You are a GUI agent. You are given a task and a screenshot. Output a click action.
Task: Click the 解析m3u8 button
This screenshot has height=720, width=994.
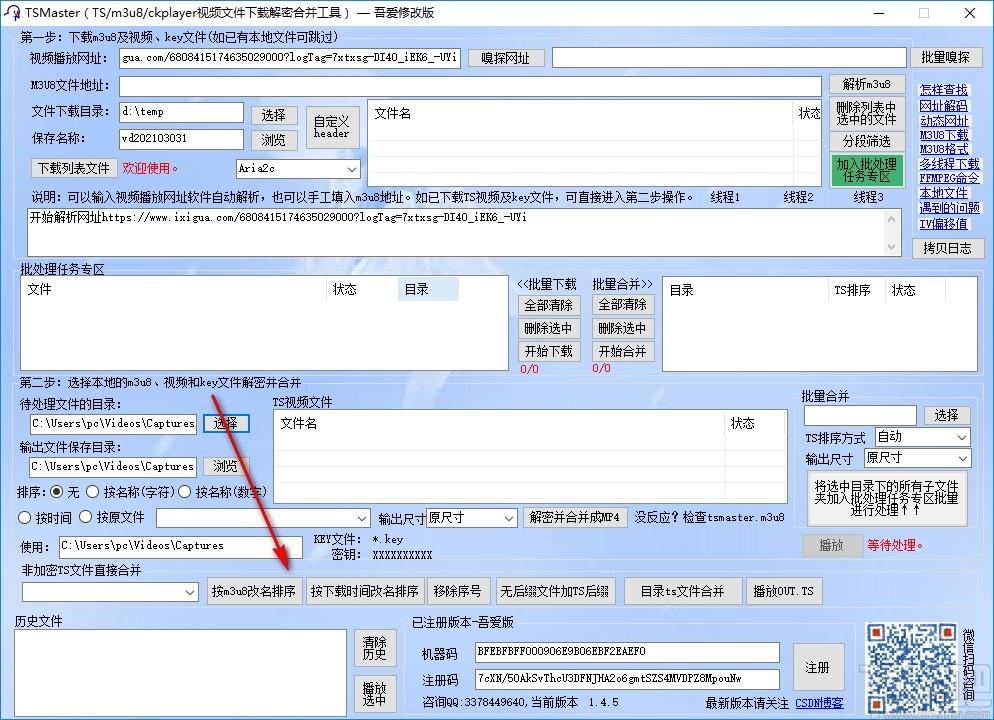click(x=866, y=84)
